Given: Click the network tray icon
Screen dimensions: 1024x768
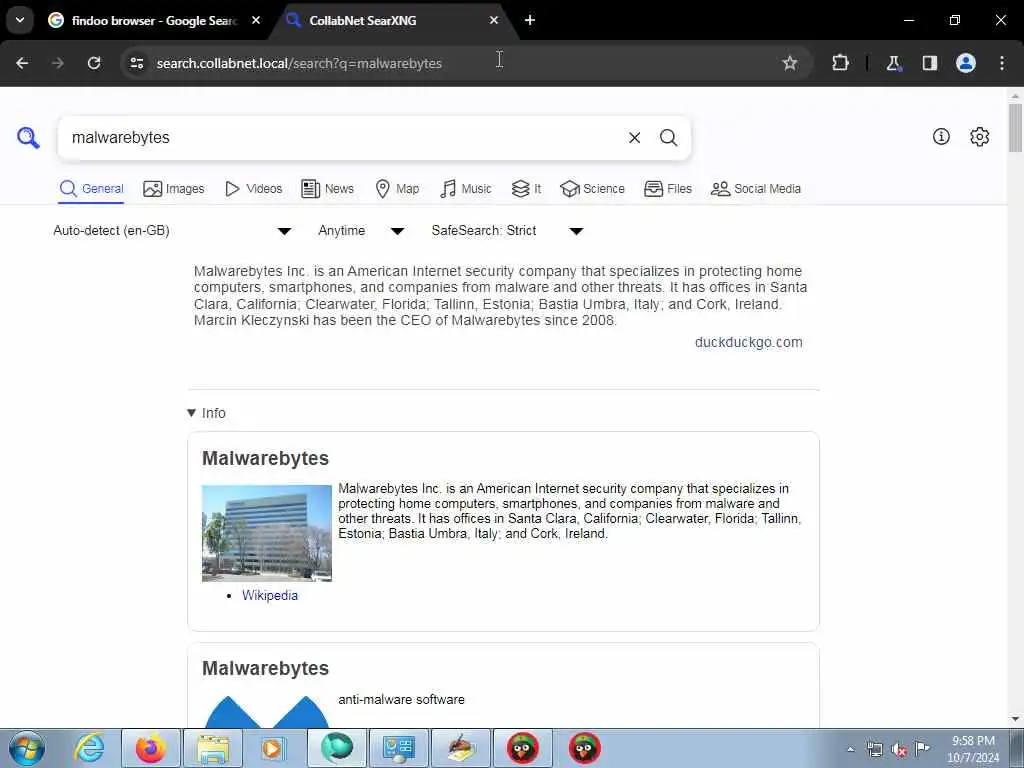Looking at the screenshot, I should point(874,750).
